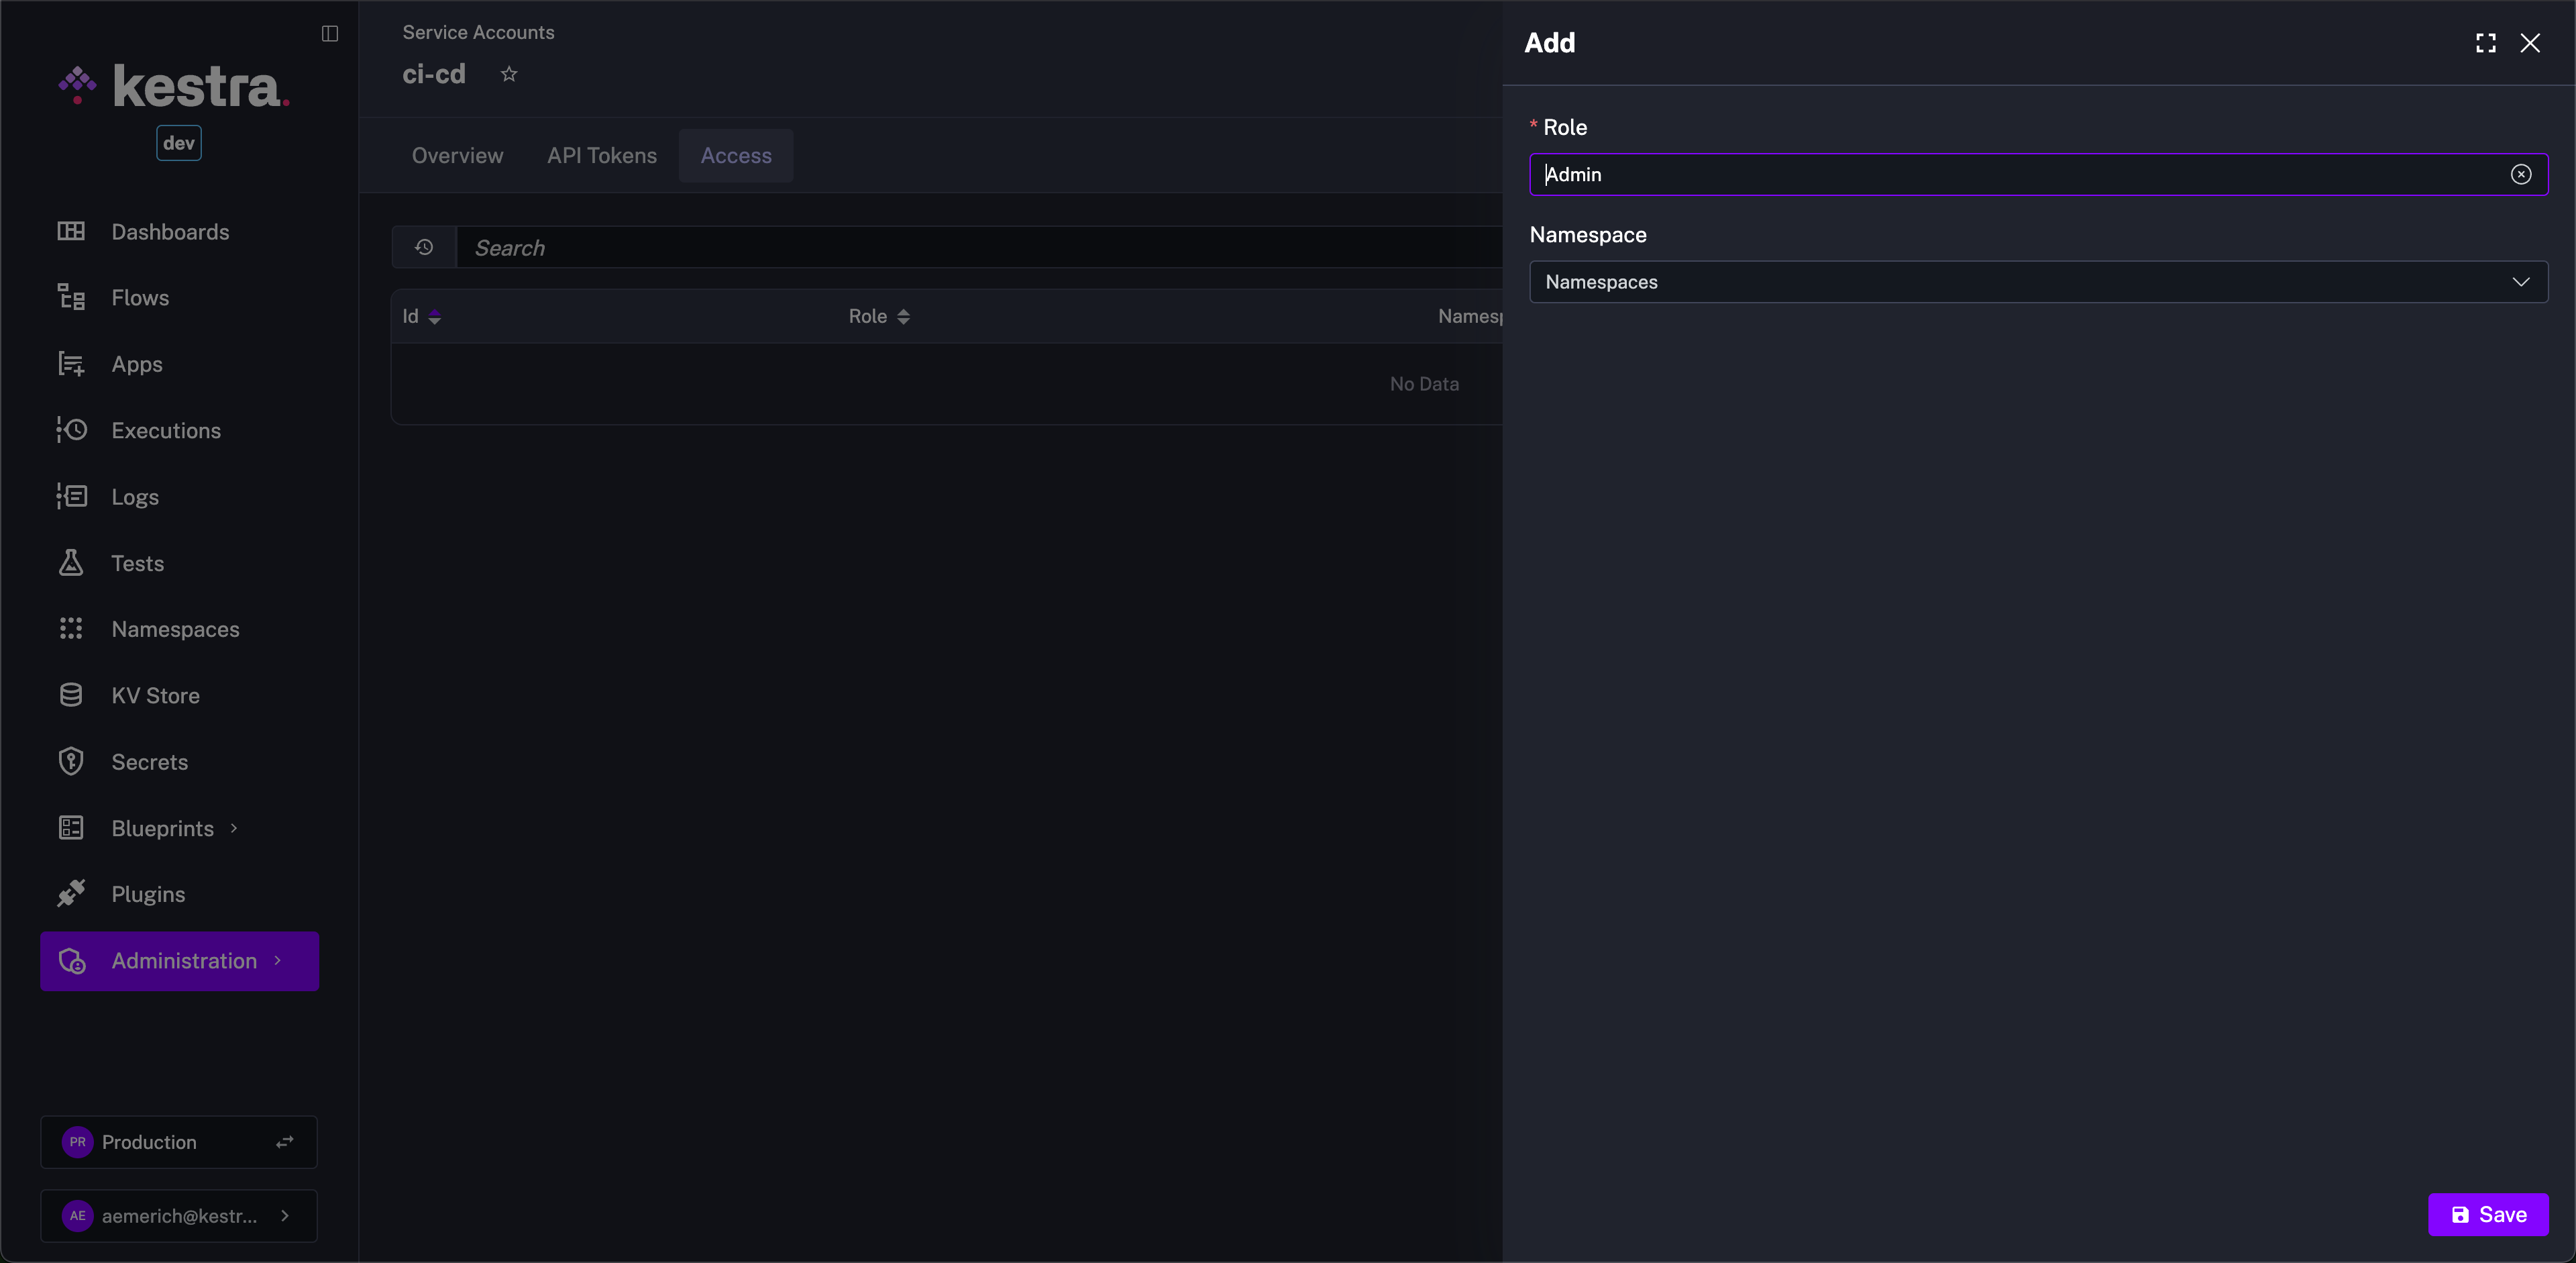Save the new Admin role assignment
Image resolution: width=2576 pixels, height=1263 pixels.
2488,1214
